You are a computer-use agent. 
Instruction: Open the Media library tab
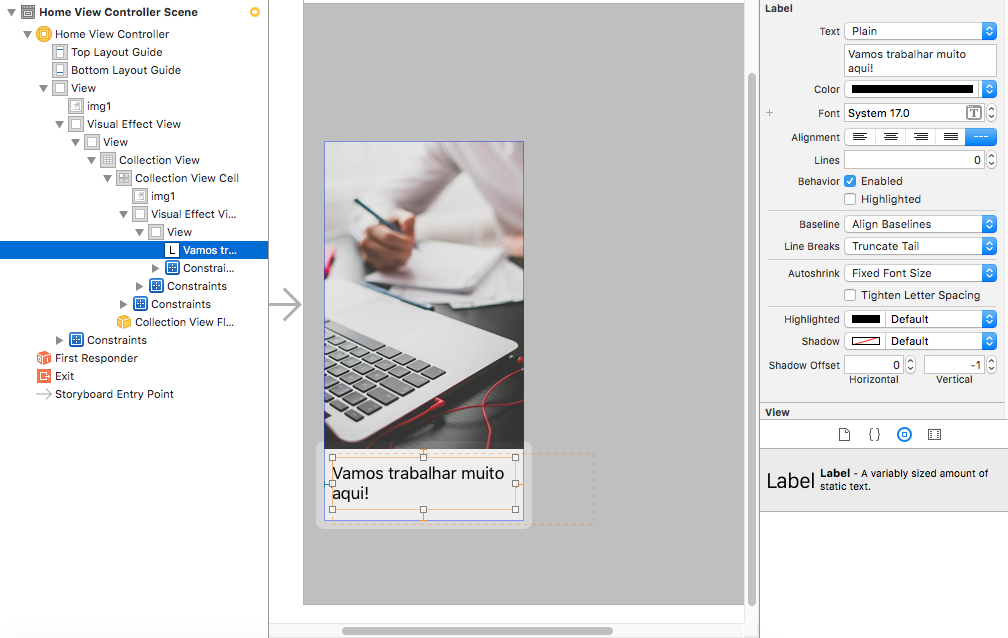point(934,435)
